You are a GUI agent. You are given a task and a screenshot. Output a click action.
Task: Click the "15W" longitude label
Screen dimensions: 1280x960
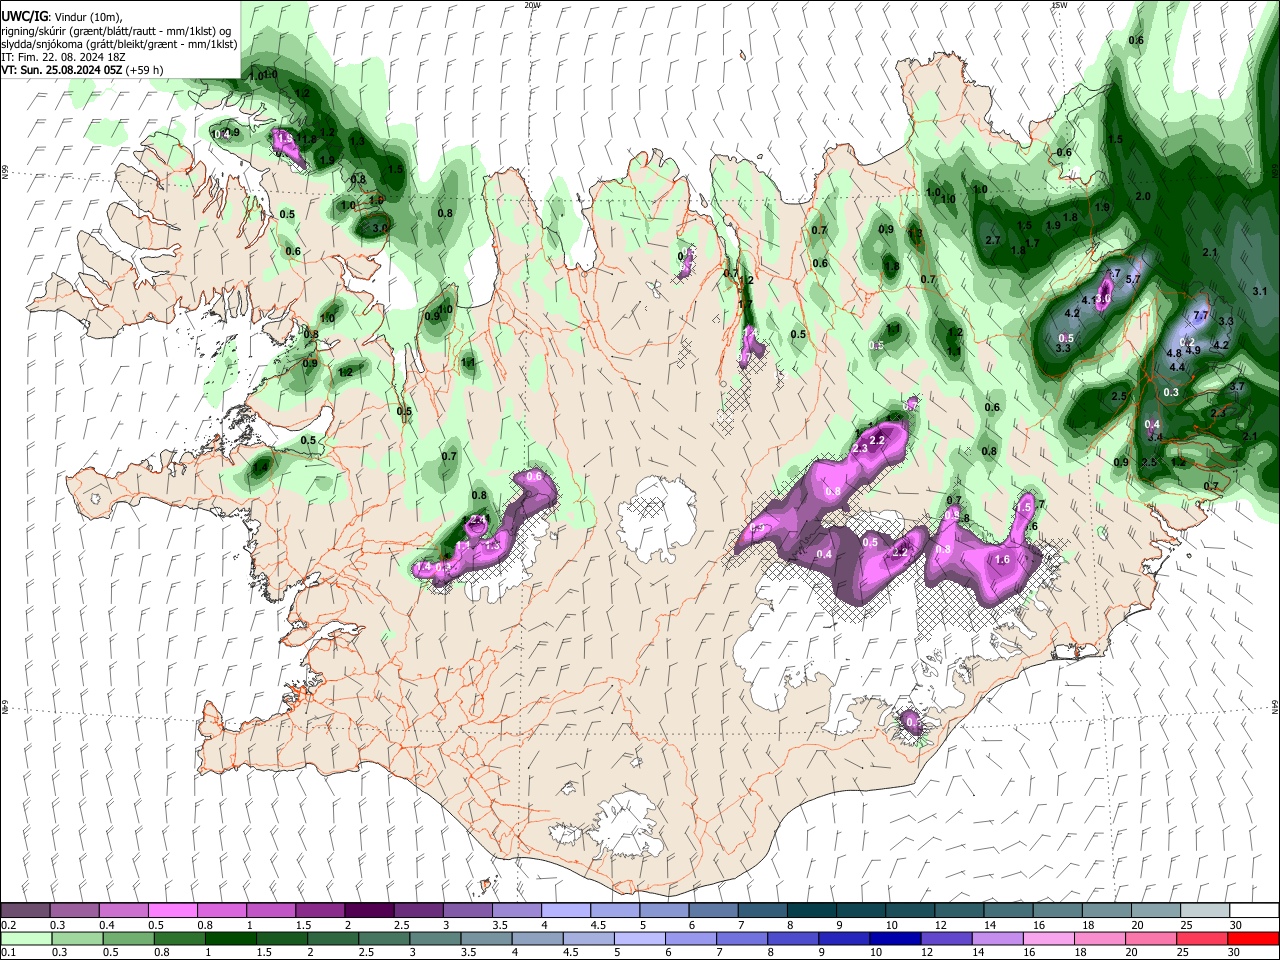[1059, 5]
